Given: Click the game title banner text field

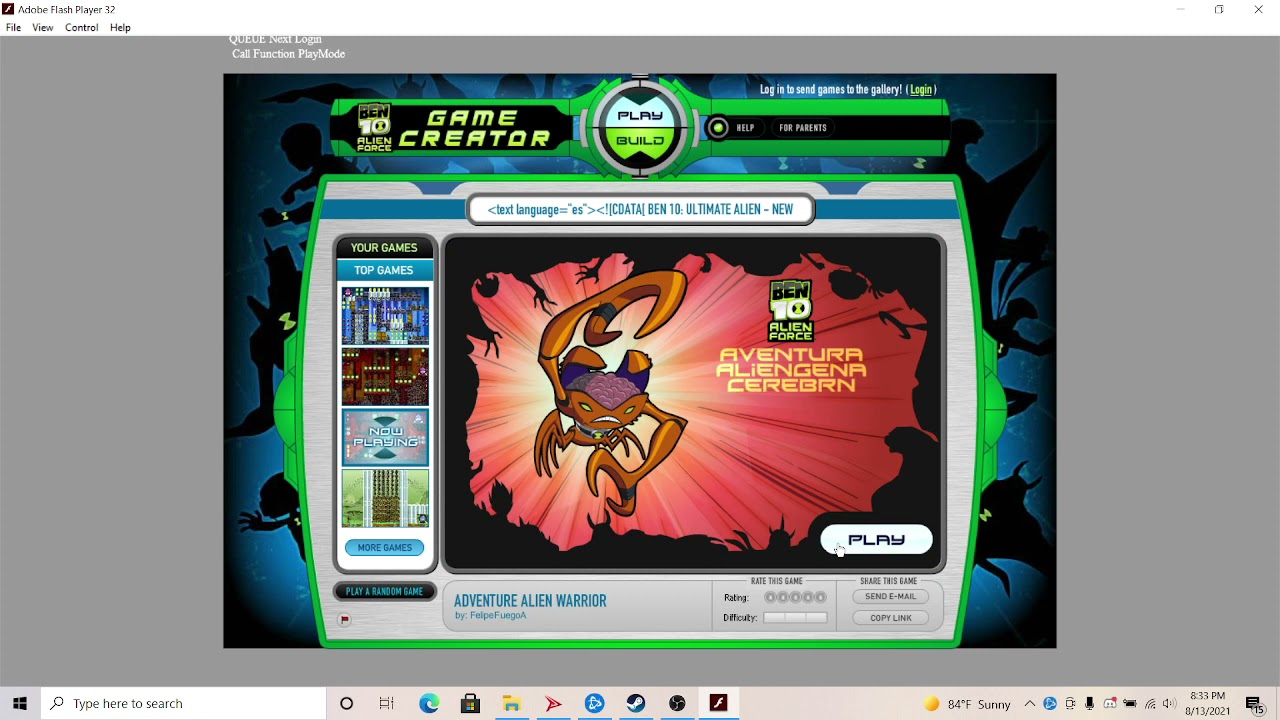Looking at the screenshot, I should tap(640, 210).
